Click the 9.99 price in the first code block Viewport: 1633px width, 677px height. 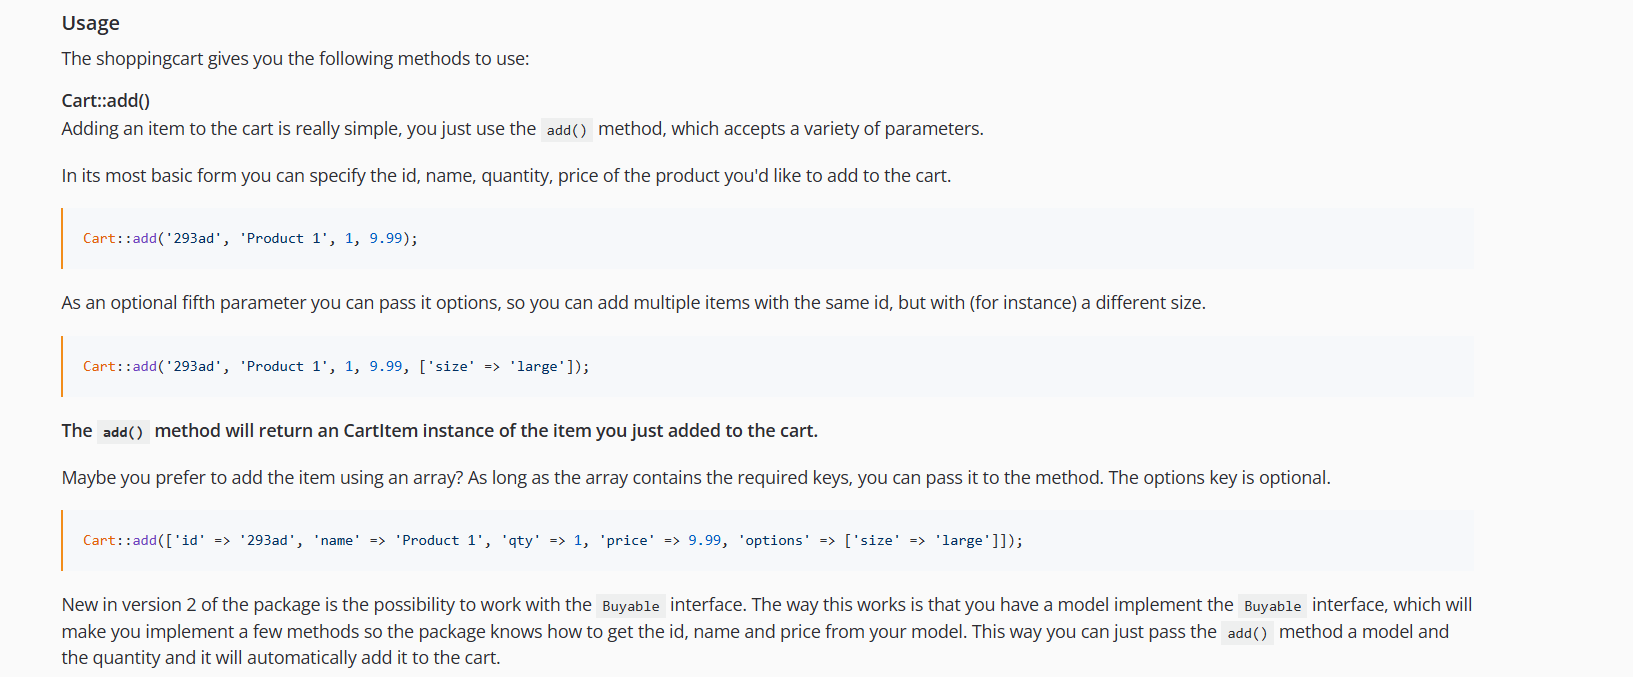(385, 238)
